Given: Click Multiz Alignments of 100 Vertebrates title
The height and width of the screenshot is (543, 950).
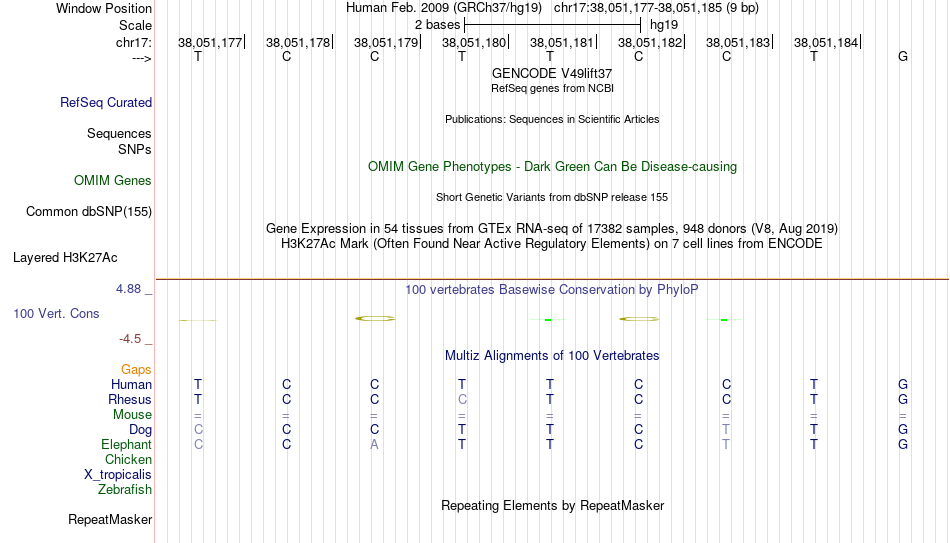Looking at the screenshot, I should (x=552, y=356).
